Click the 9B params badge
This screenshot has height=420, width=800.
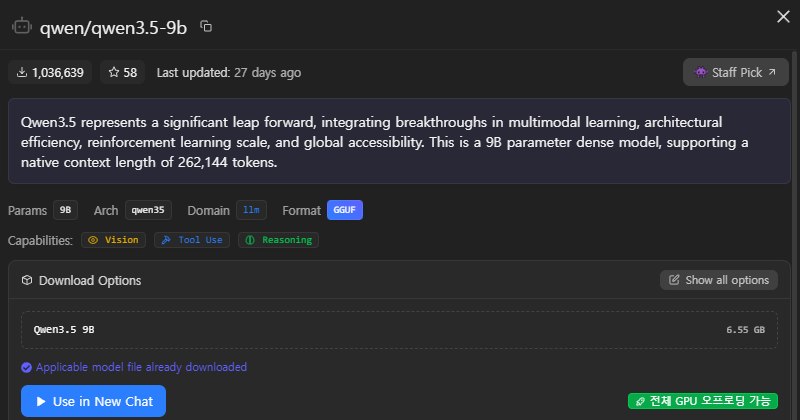point(65,210)
